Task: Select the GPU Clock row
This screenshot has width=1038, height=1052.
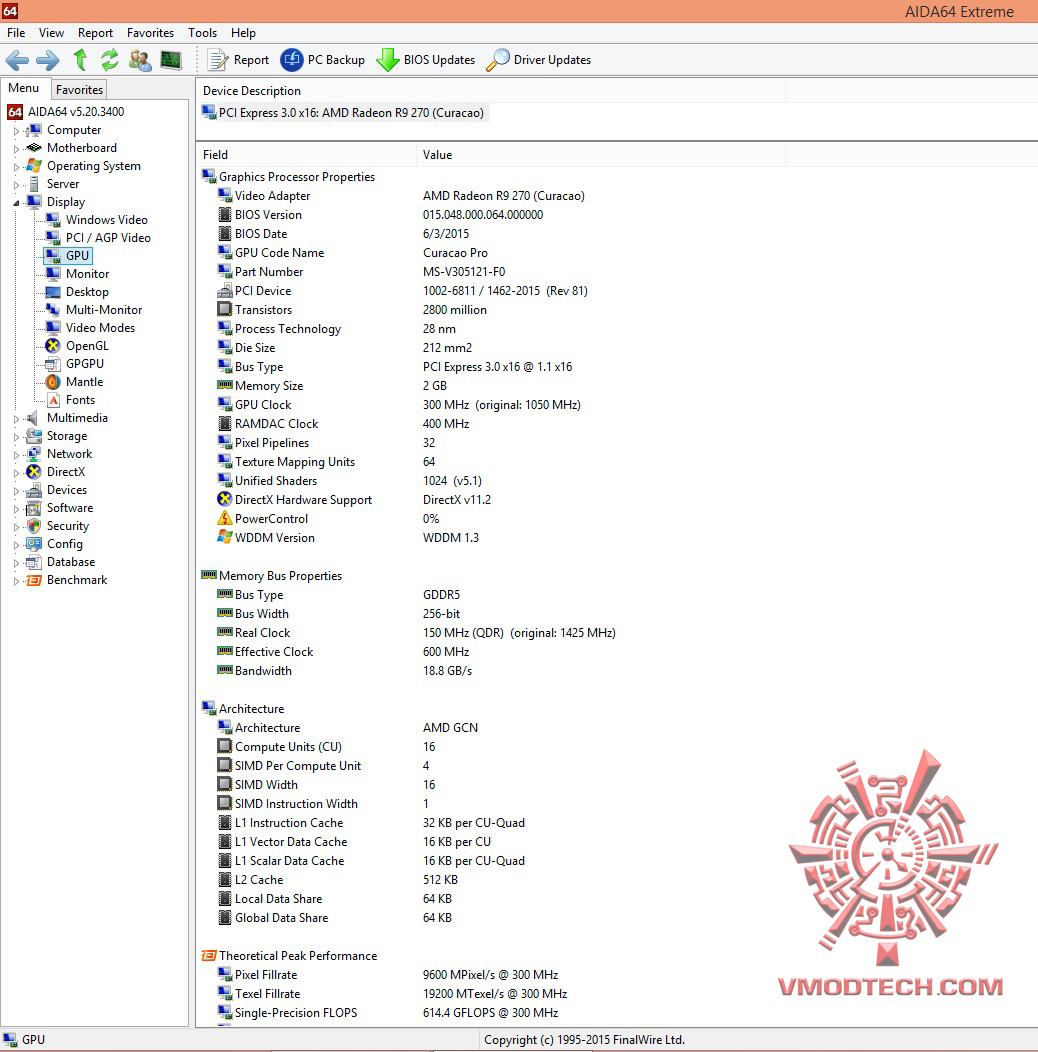Action: 399,405
